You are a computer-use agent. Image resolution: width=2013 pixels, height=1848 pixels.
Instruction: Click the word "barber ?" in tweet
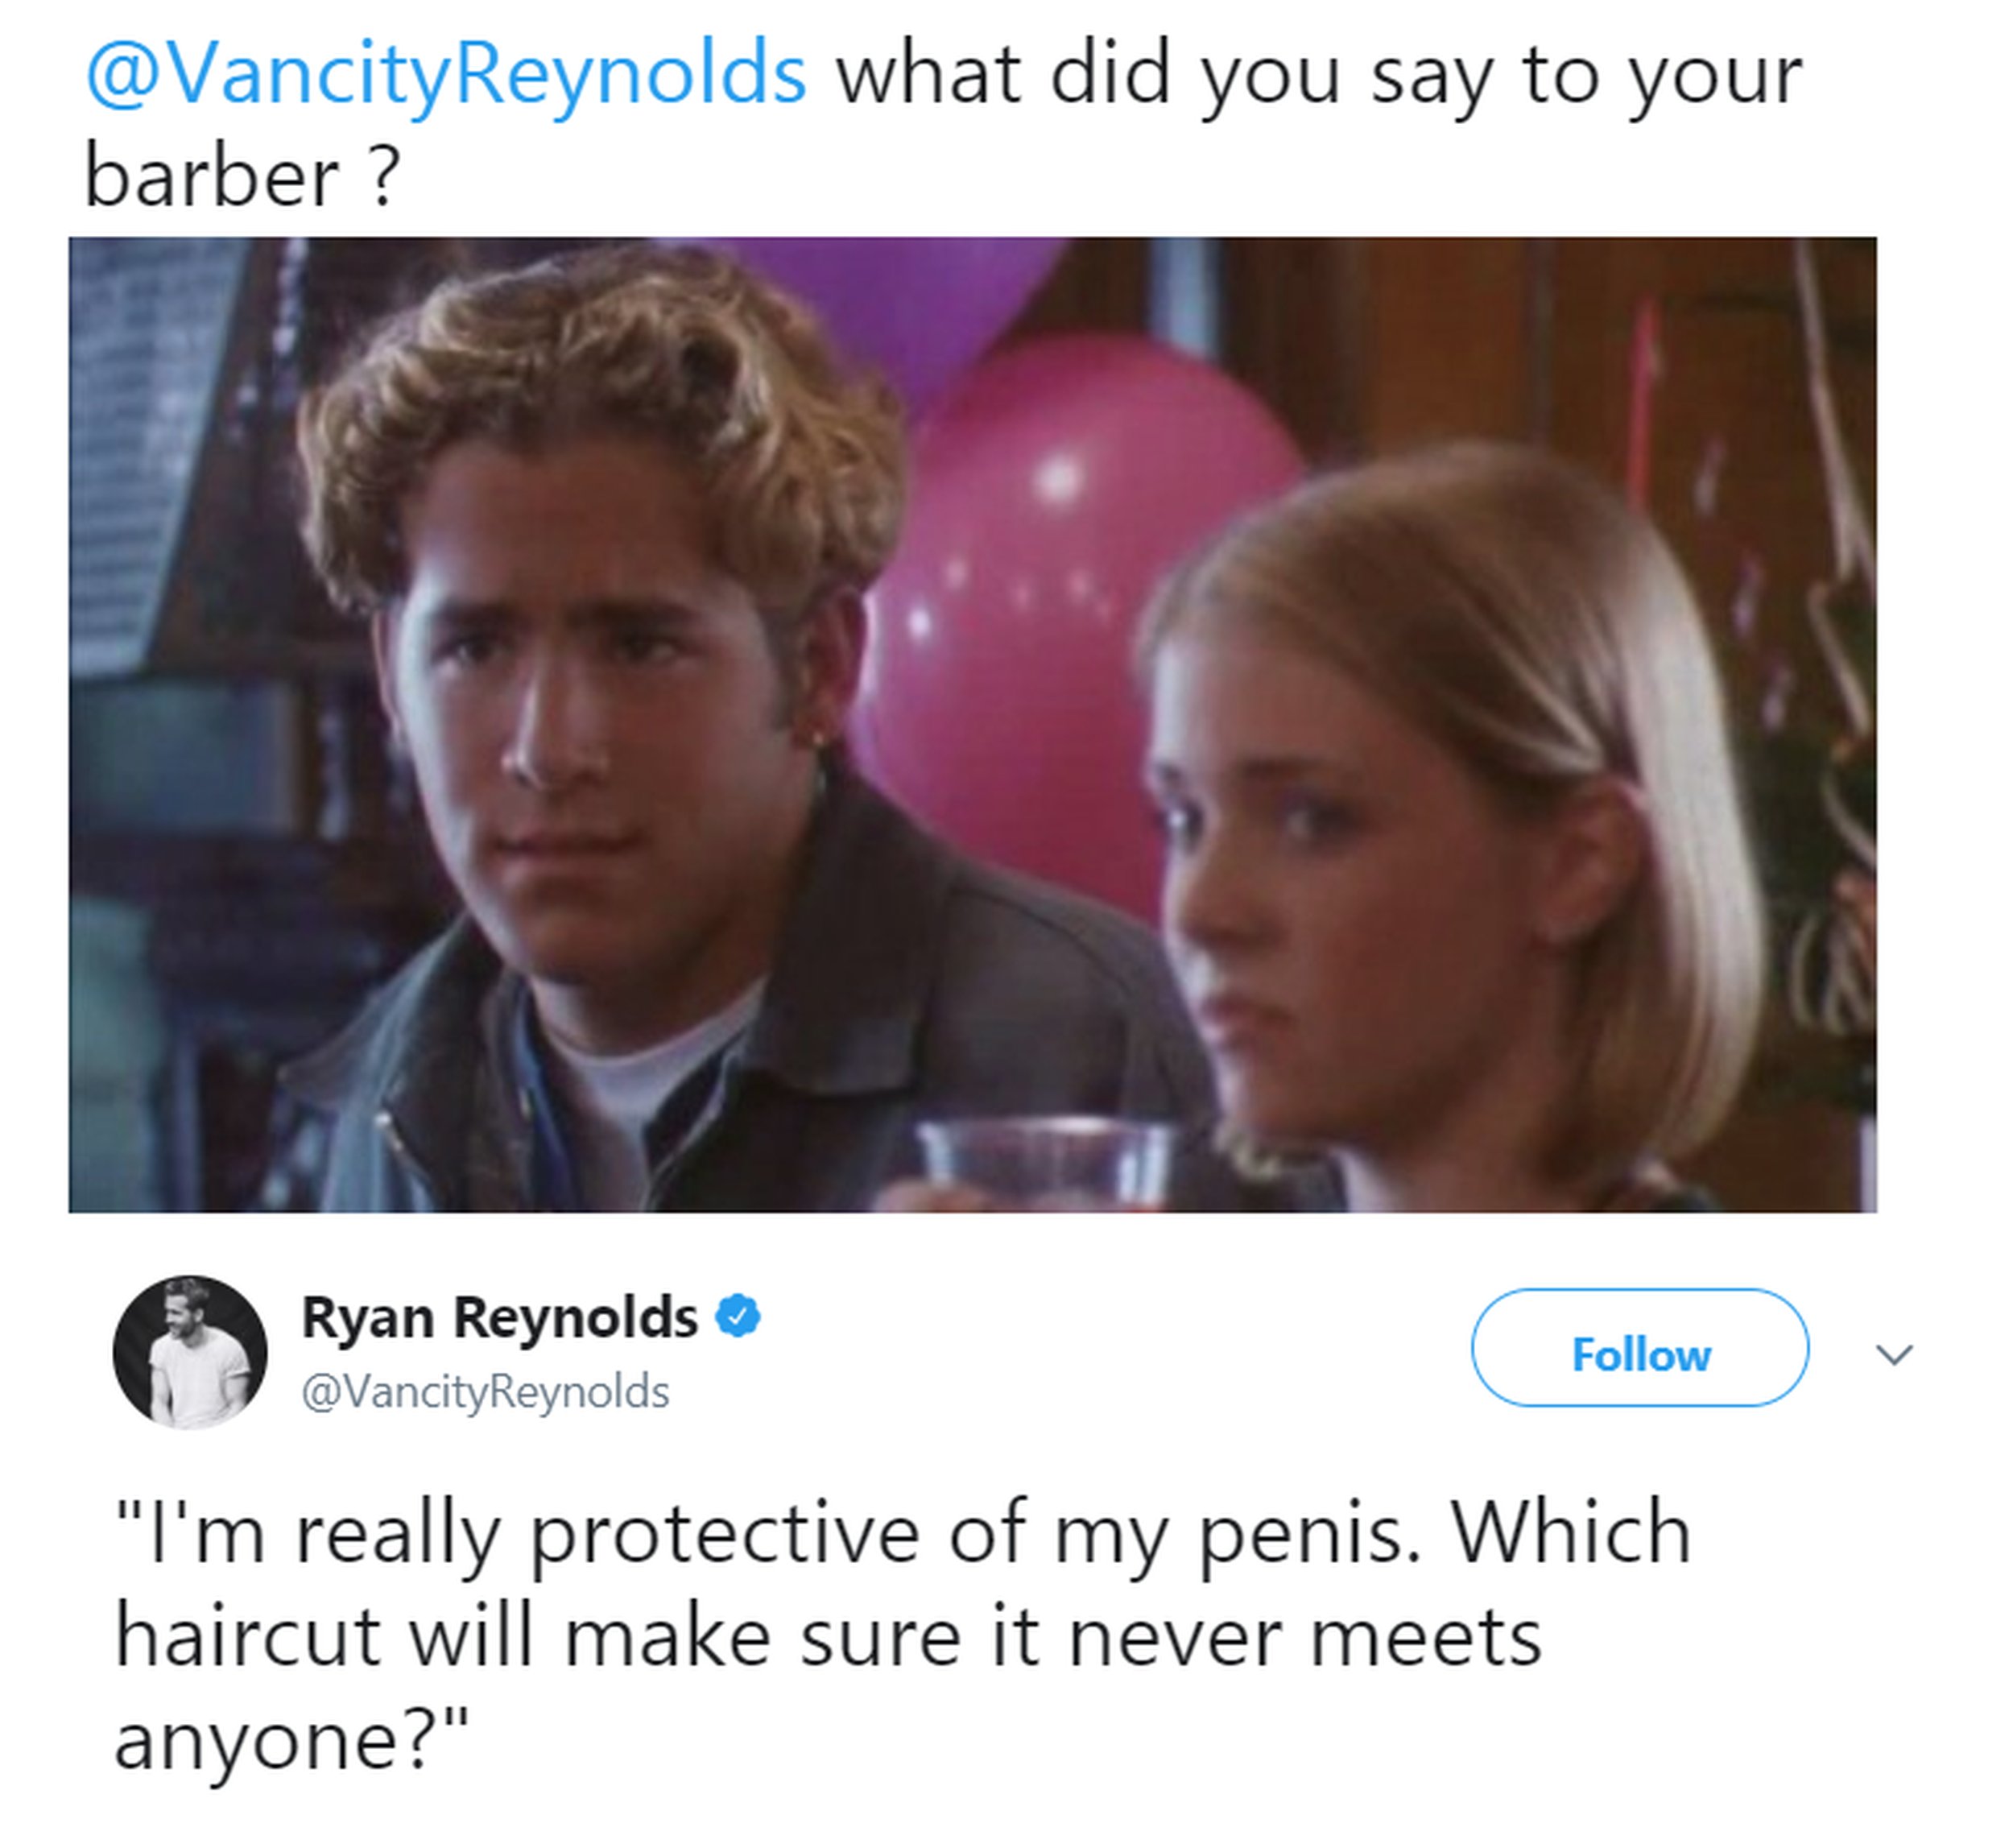click(x=242, y=178)
